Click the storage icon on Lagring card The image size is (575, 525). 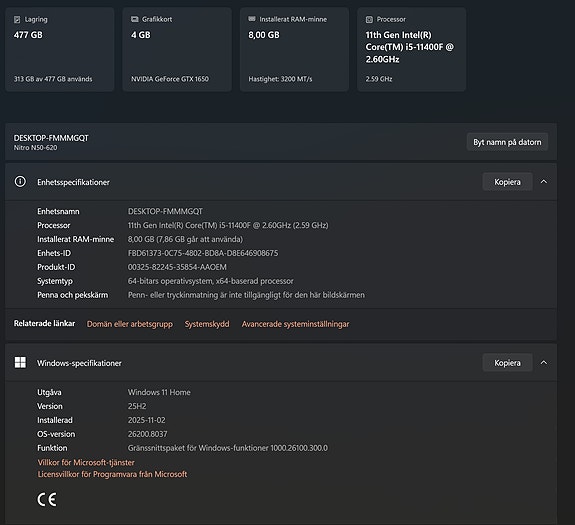17,19
